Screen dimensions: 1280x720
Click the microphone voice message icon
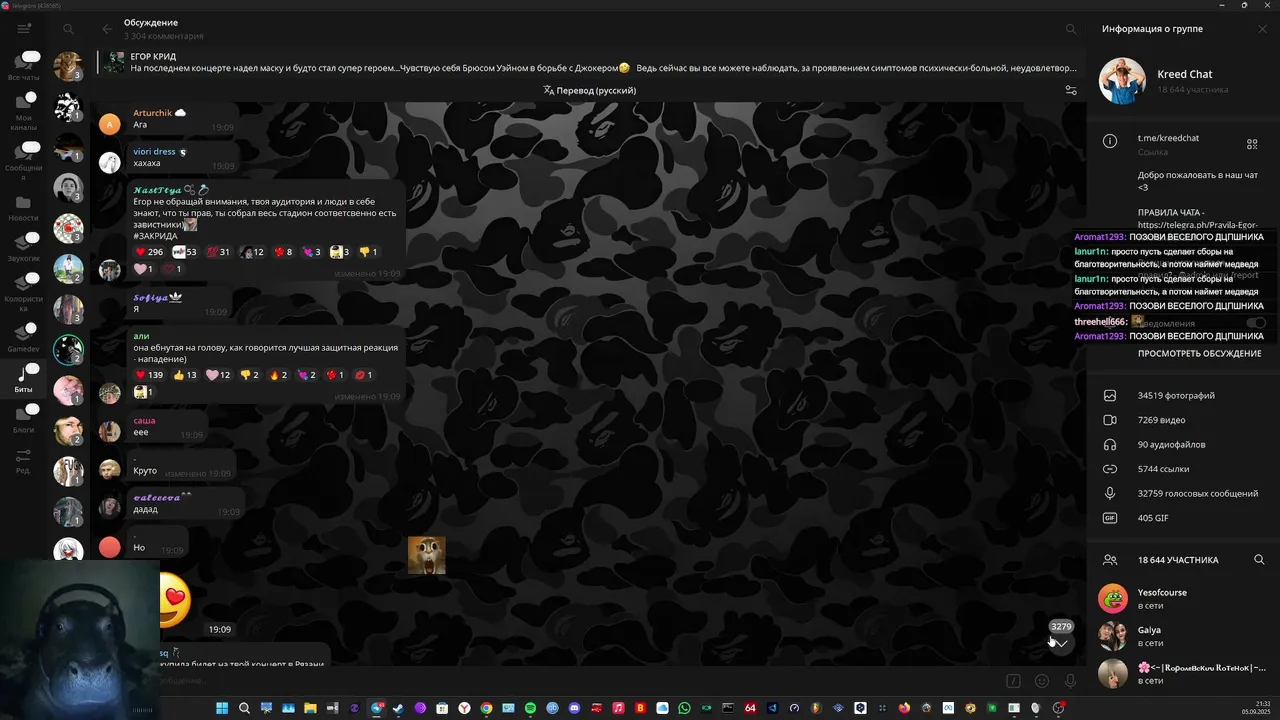coord(1070,681)
